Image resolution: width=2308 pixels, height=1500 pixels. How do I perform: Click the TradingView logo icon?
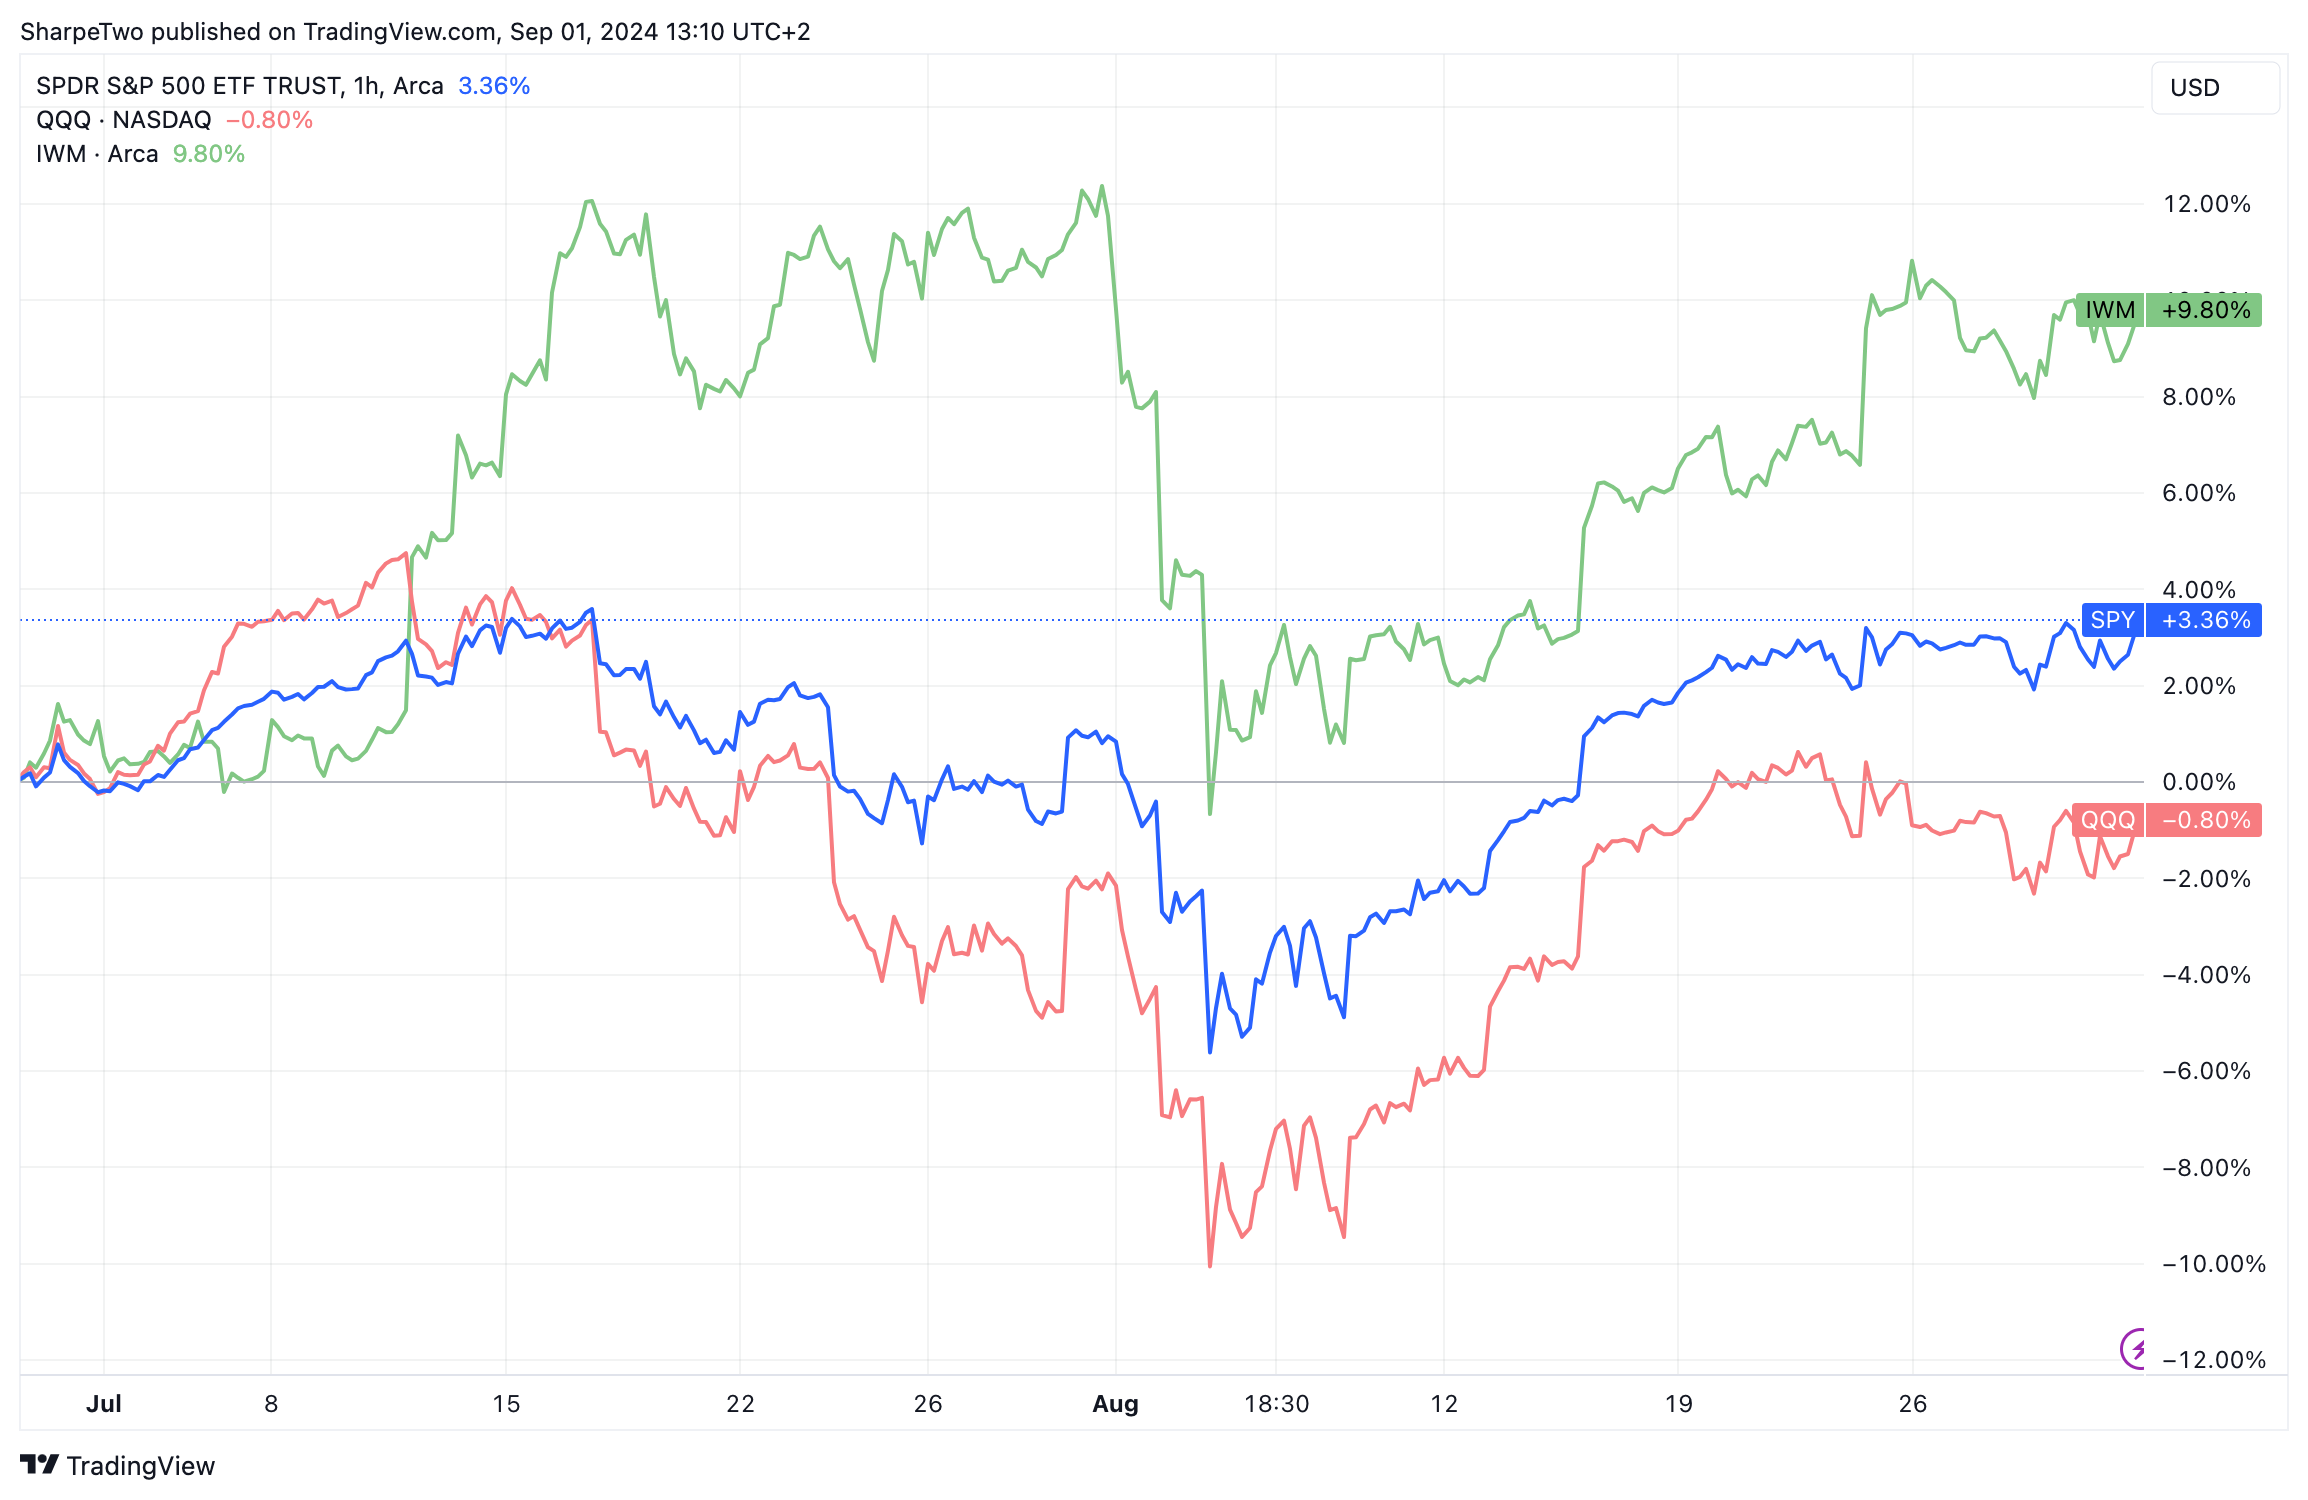pos(39,1465)
